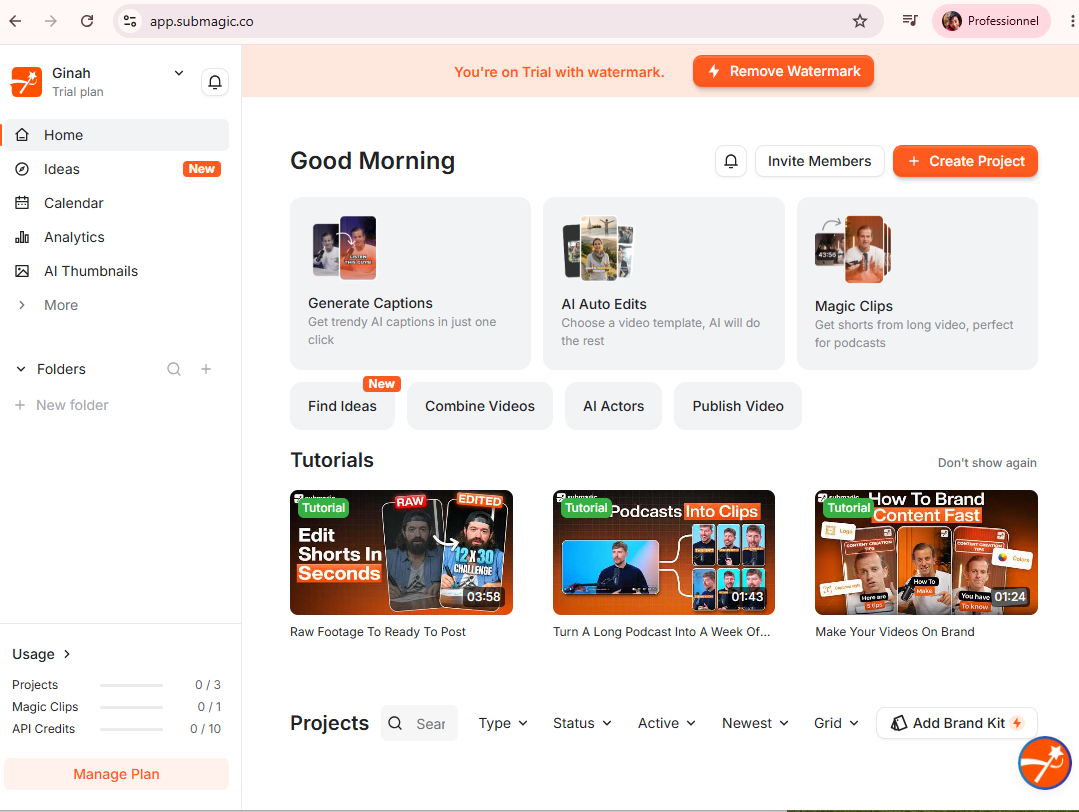Click 'Make Your Videos On Brand' title
Image resolution: width=1079 pixels, height=812 pixels.
[x=895, y=632]
